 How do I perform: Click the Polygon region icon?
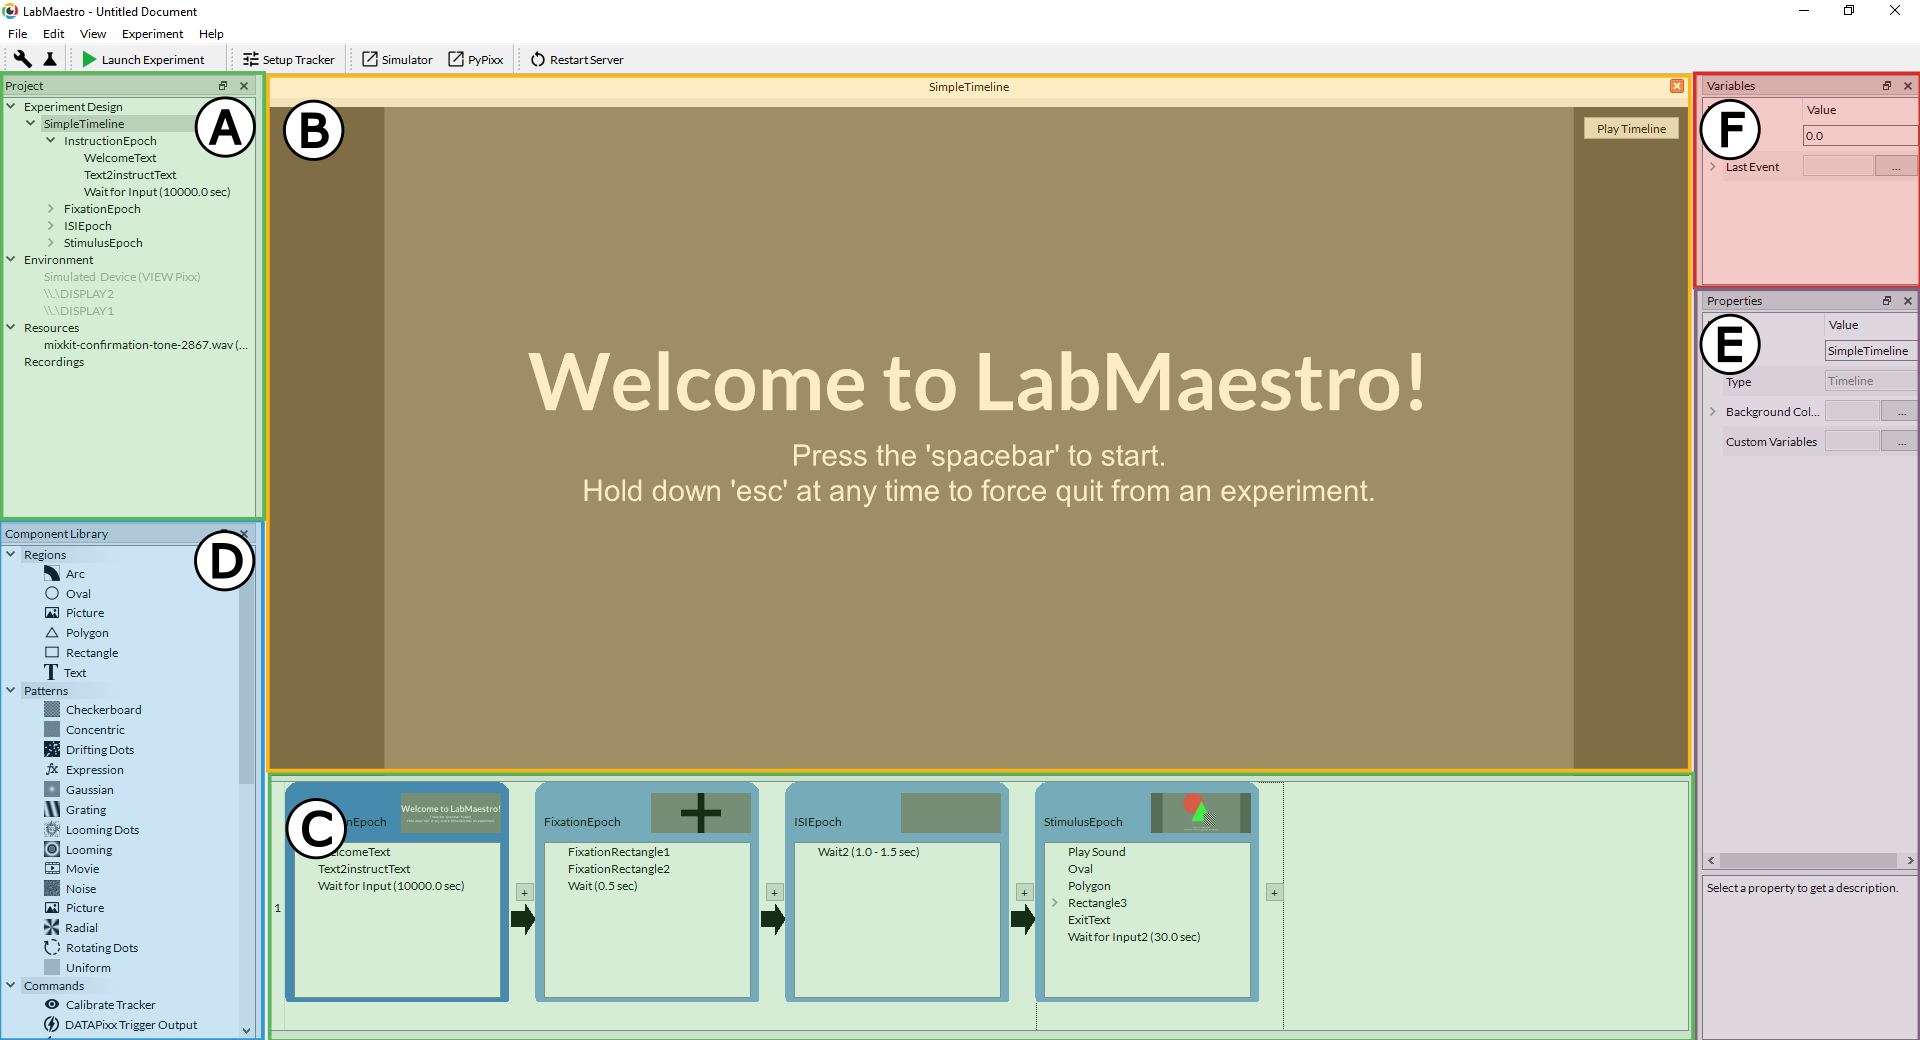[x=52, y=633]
